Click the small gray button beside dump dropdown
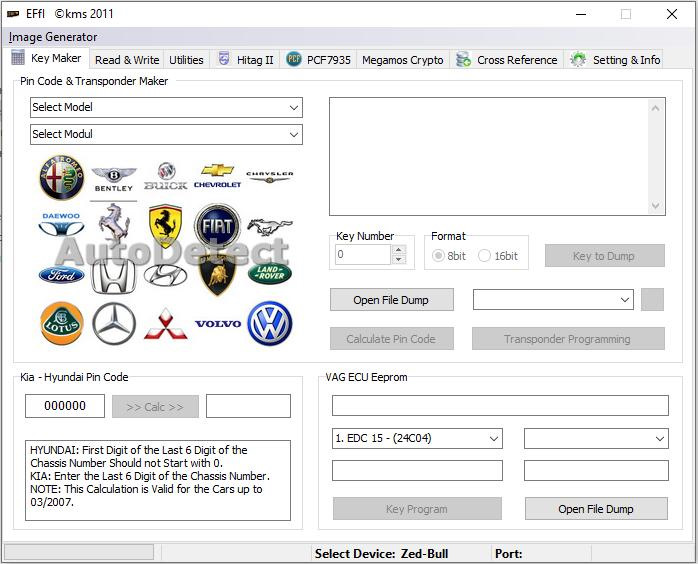 [x=652, y=300]
